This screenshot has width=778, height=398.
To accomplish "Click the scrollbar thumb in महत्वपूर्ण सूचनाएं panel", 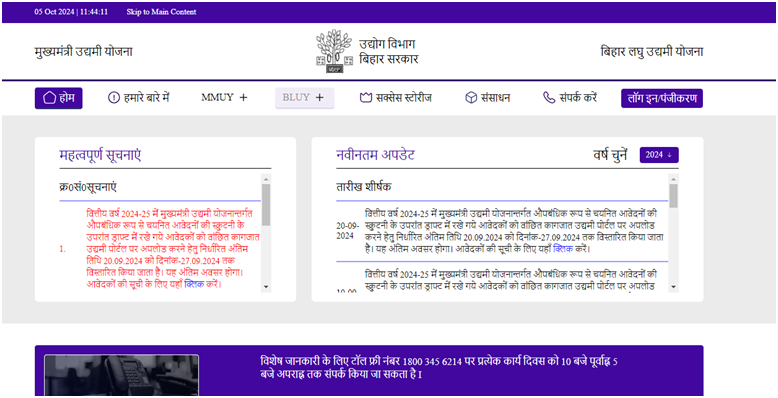I will [x=266, y=205].
